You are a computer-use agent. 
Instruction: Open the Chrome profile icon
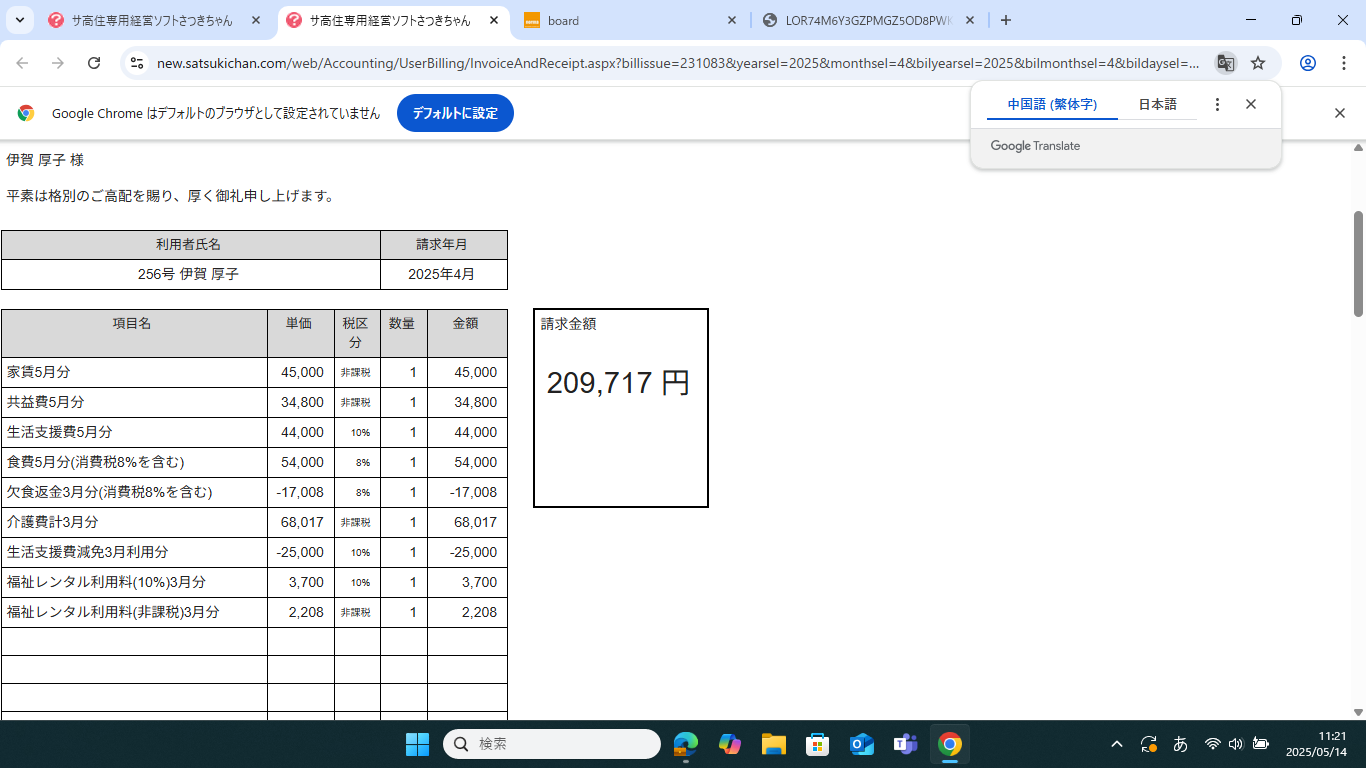tap(1307, 63)
